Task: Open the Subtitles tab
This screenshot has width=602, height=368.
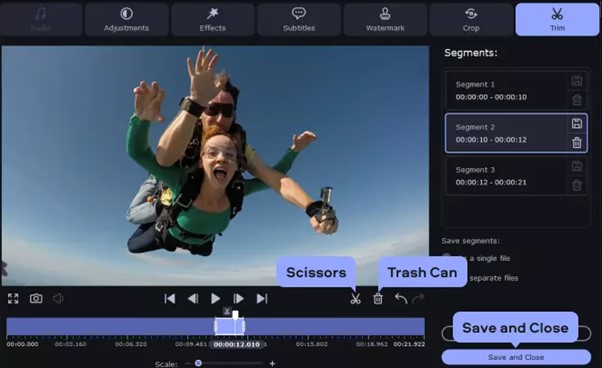Action: click(299, 19)
